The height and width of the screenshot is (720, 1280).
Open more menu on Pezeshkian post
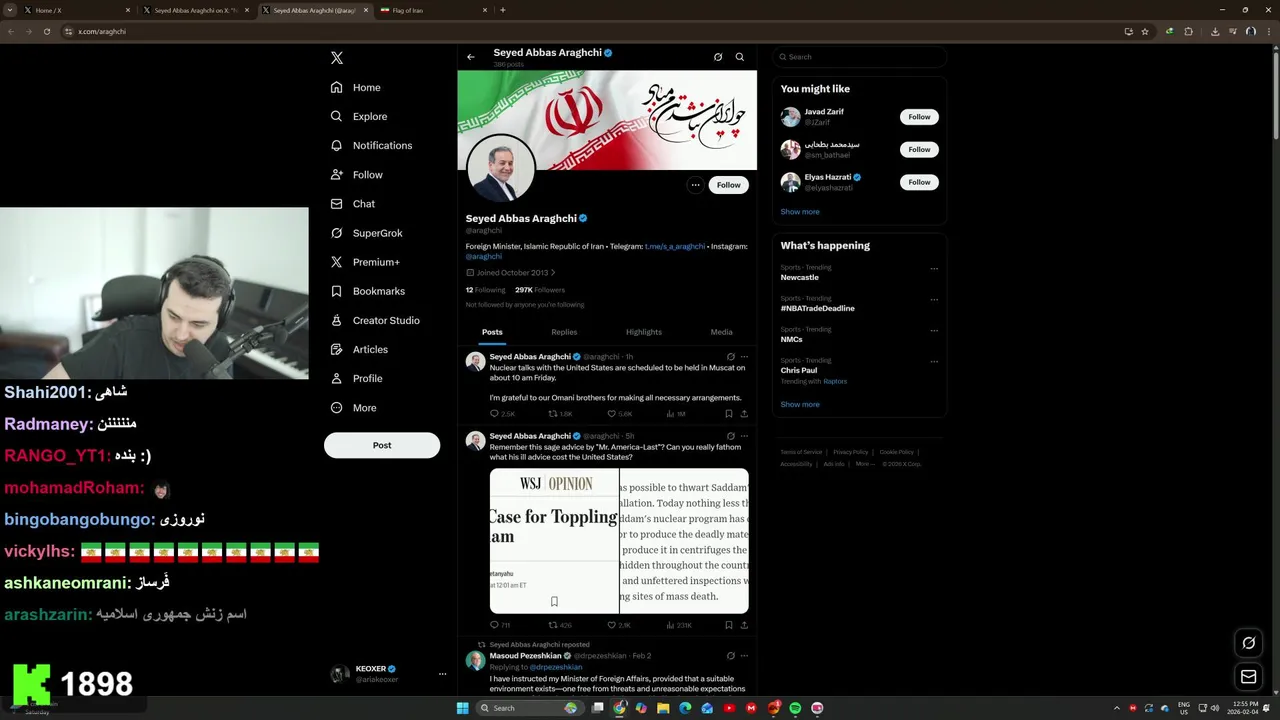pos(744,656)
